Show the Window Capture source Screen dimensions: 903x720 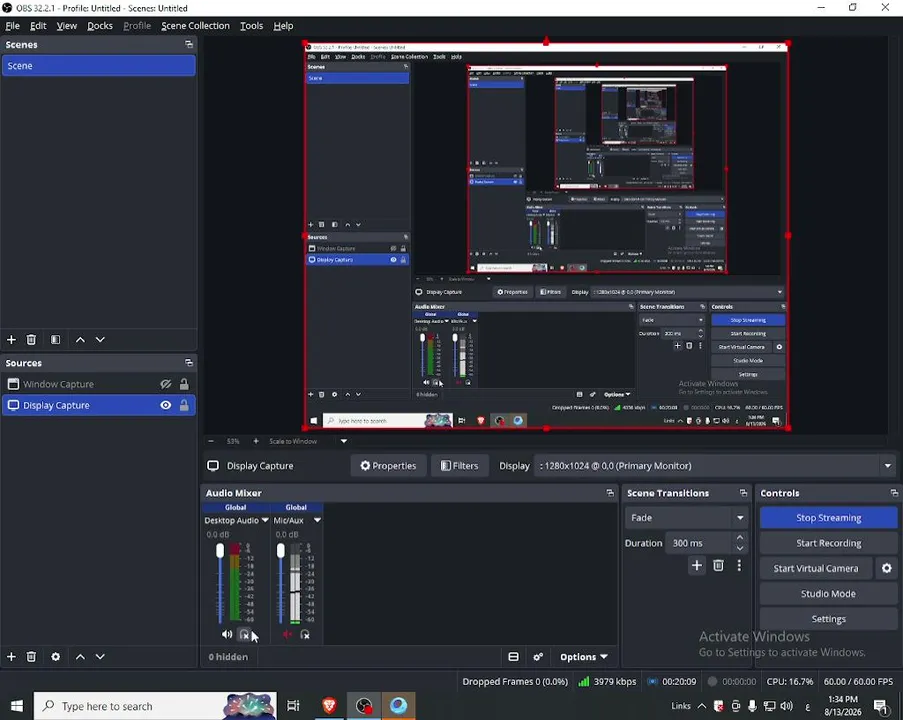(166, 384)
